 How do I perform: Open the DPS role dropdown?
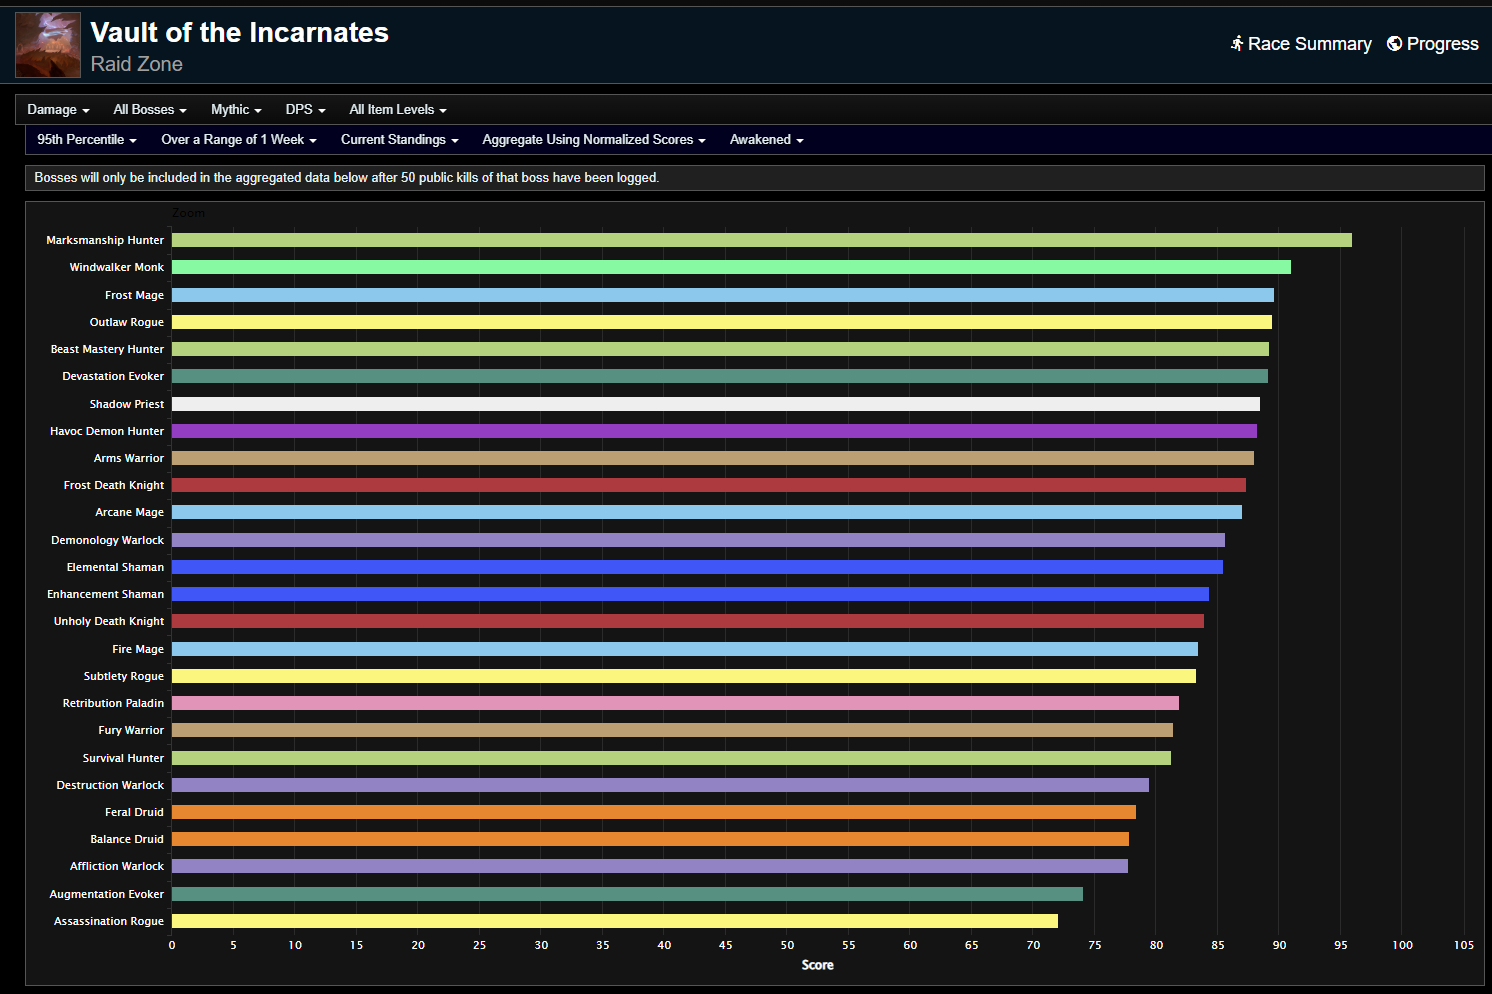tap(305, 110)
